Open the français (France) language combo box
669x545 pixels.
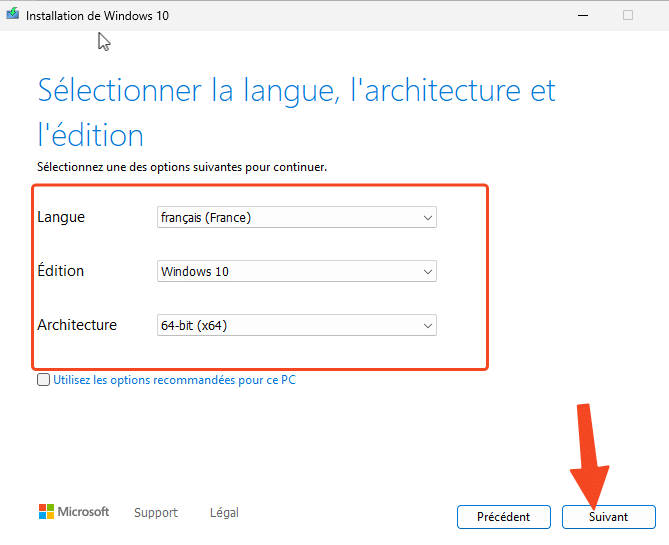pyautogui.click(x=297, y=217)
